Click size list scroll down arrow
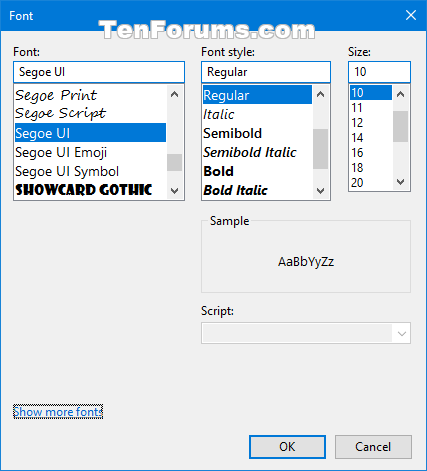Image resolution: width=427 pixels, height=471 pixels. tap(401, 182)
